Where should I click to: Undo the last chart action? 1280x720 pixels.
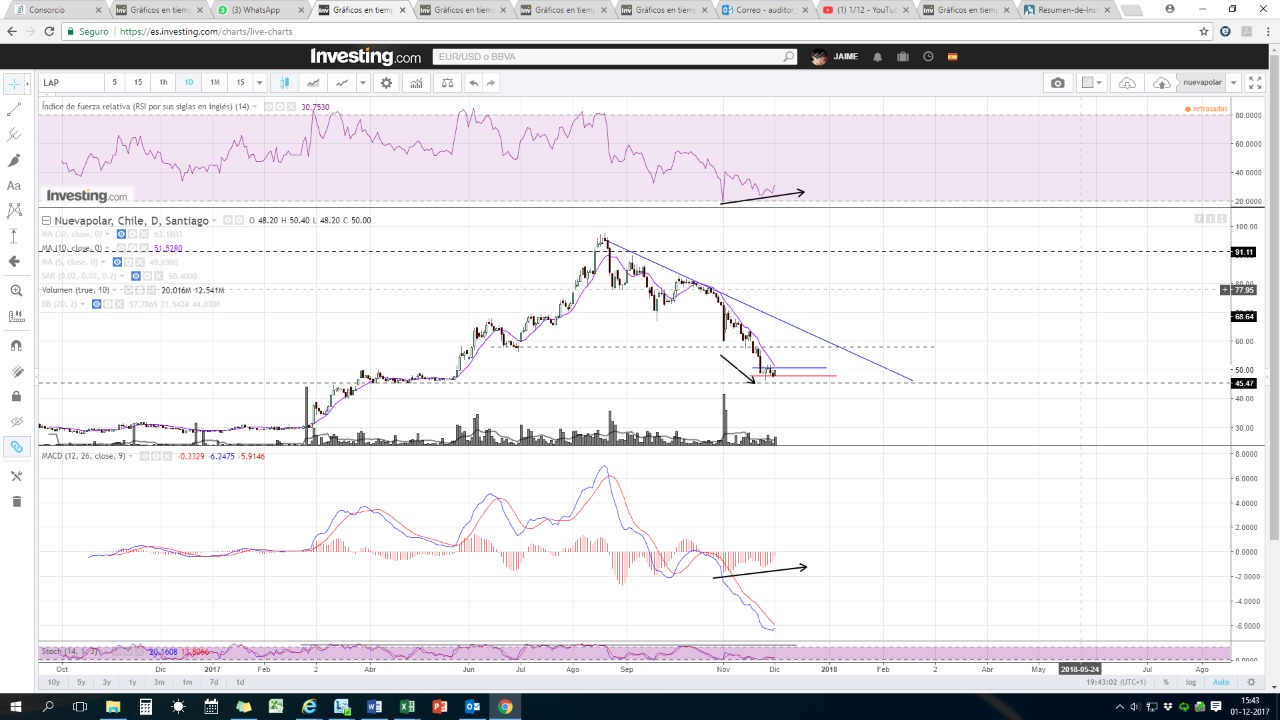pos(473,83)
